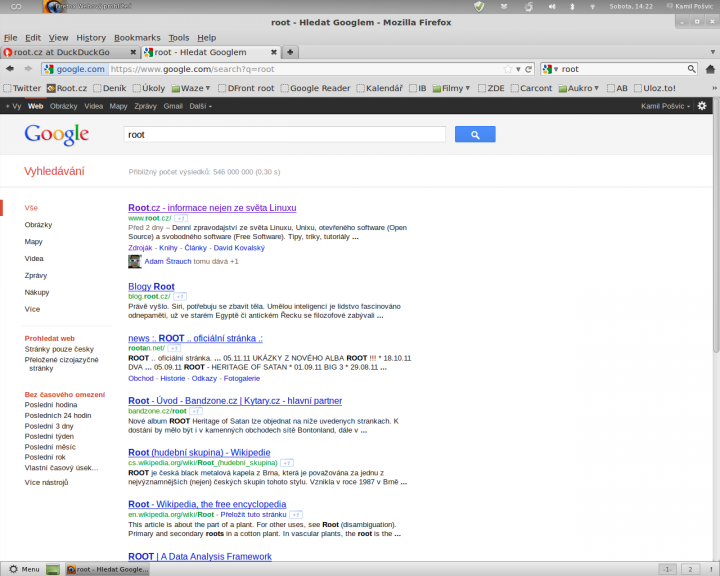Screen dimensions: 720x576
Task: Click the Google logo
Action: pyautogui.click(x=56, y=135)
